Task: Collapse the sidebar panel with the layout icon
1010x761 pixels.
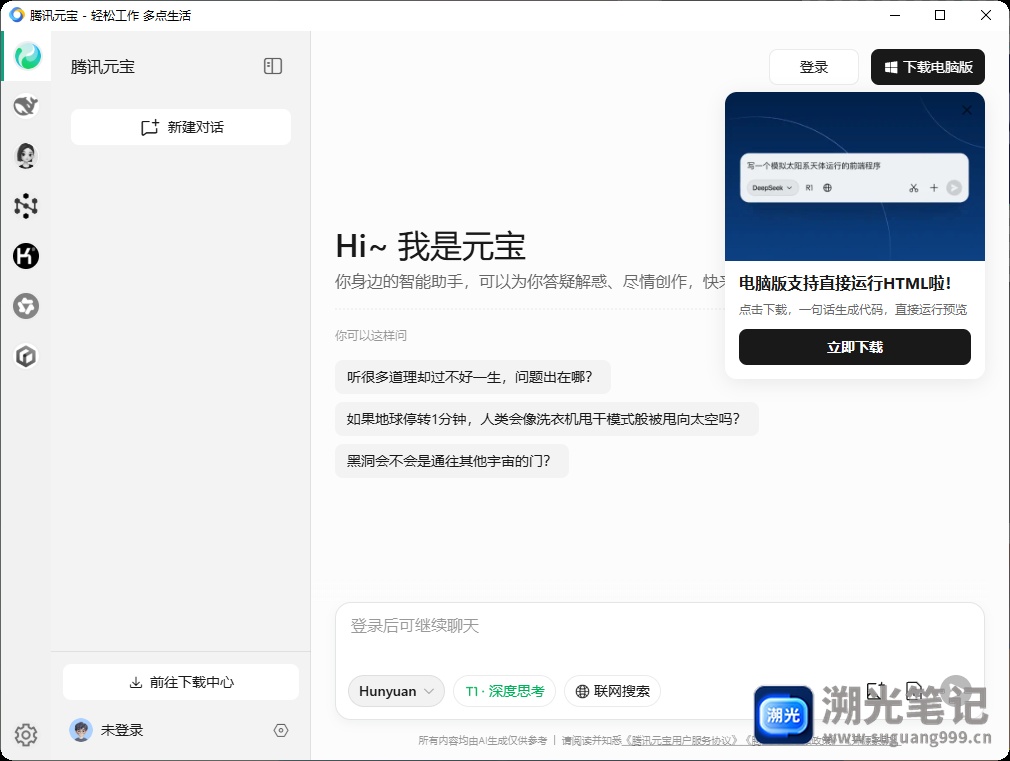Action: [x=273, y=66]
